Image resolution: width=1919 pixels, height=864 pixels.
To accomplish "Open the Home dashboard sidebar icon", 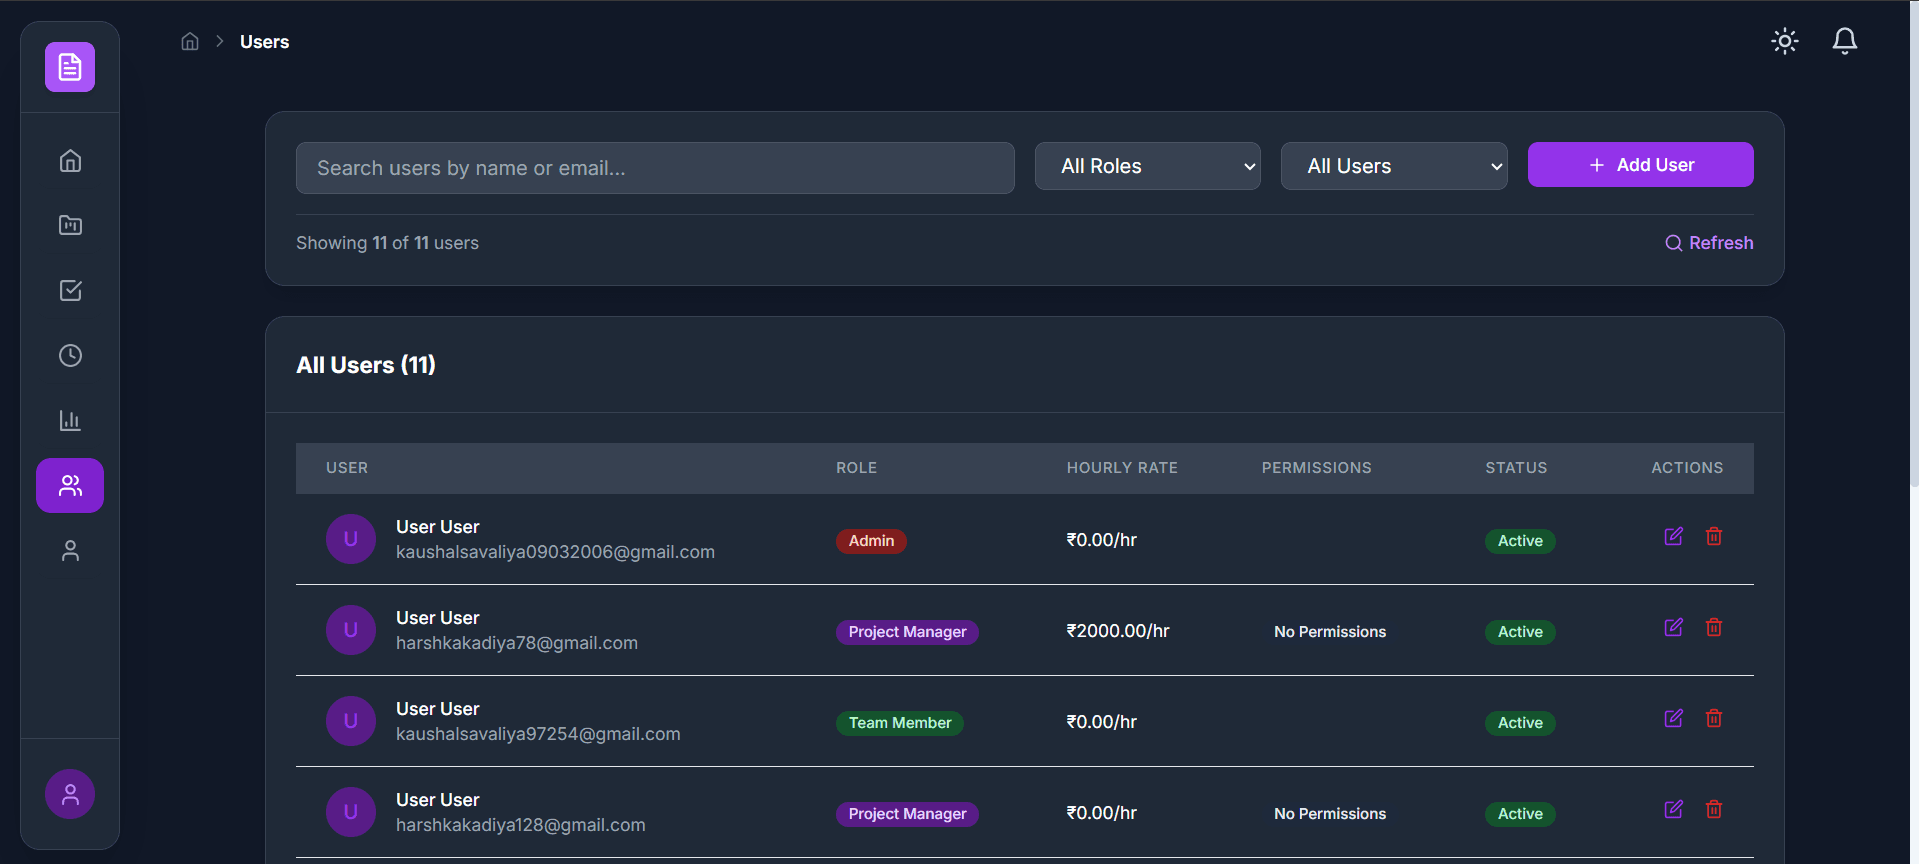I will pyautogui.click(x=70, y=161).
